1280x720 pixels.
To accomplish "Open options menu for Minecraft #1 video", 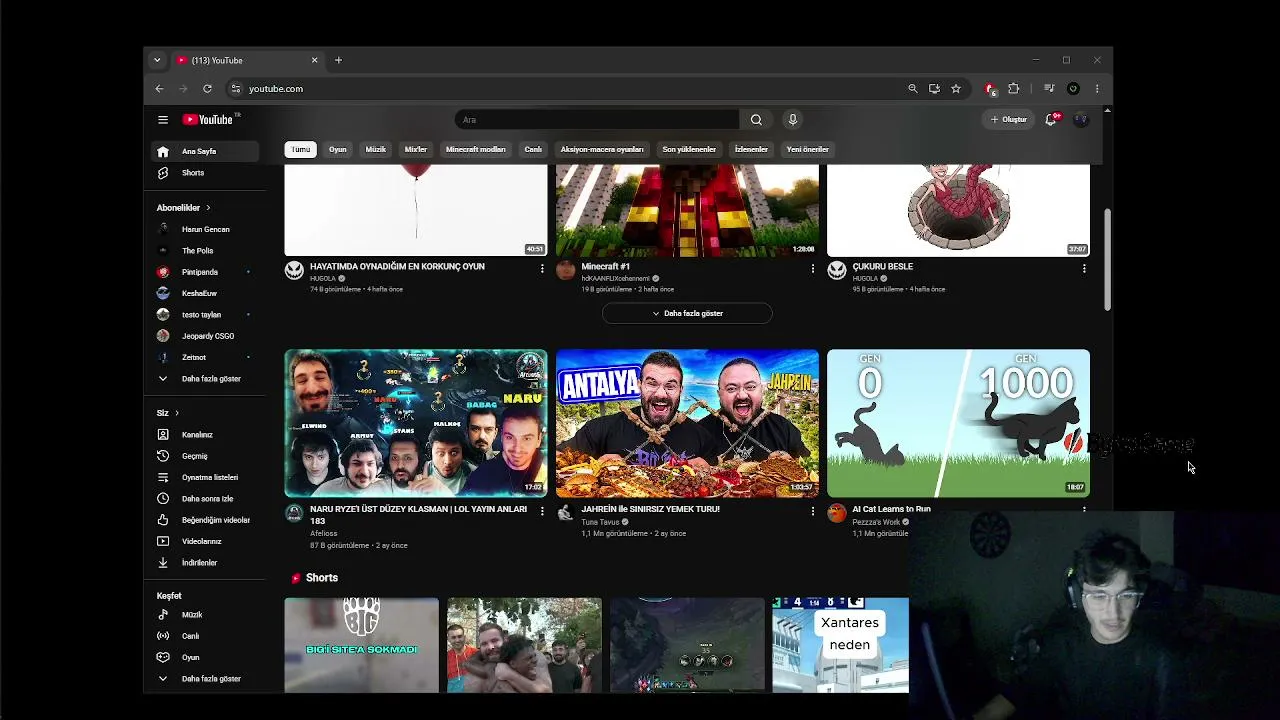I will (x=812, y=268).
